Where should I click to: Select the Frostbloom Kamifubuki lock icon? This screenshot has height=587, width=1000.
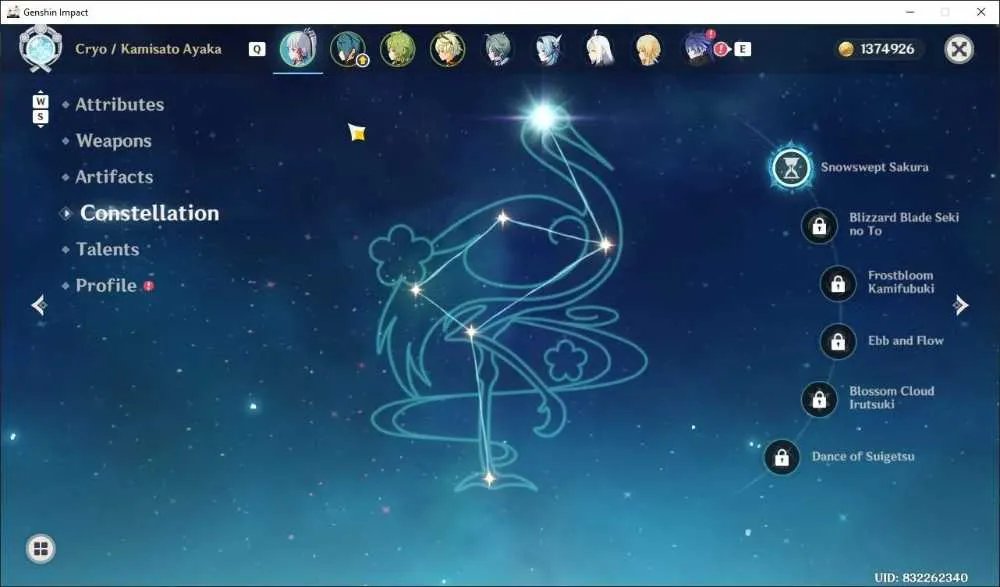coord(837,283)
